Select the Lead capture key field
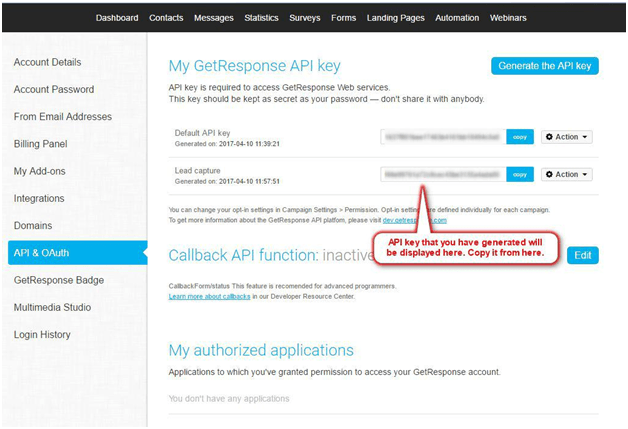 [x=443, y=174]
